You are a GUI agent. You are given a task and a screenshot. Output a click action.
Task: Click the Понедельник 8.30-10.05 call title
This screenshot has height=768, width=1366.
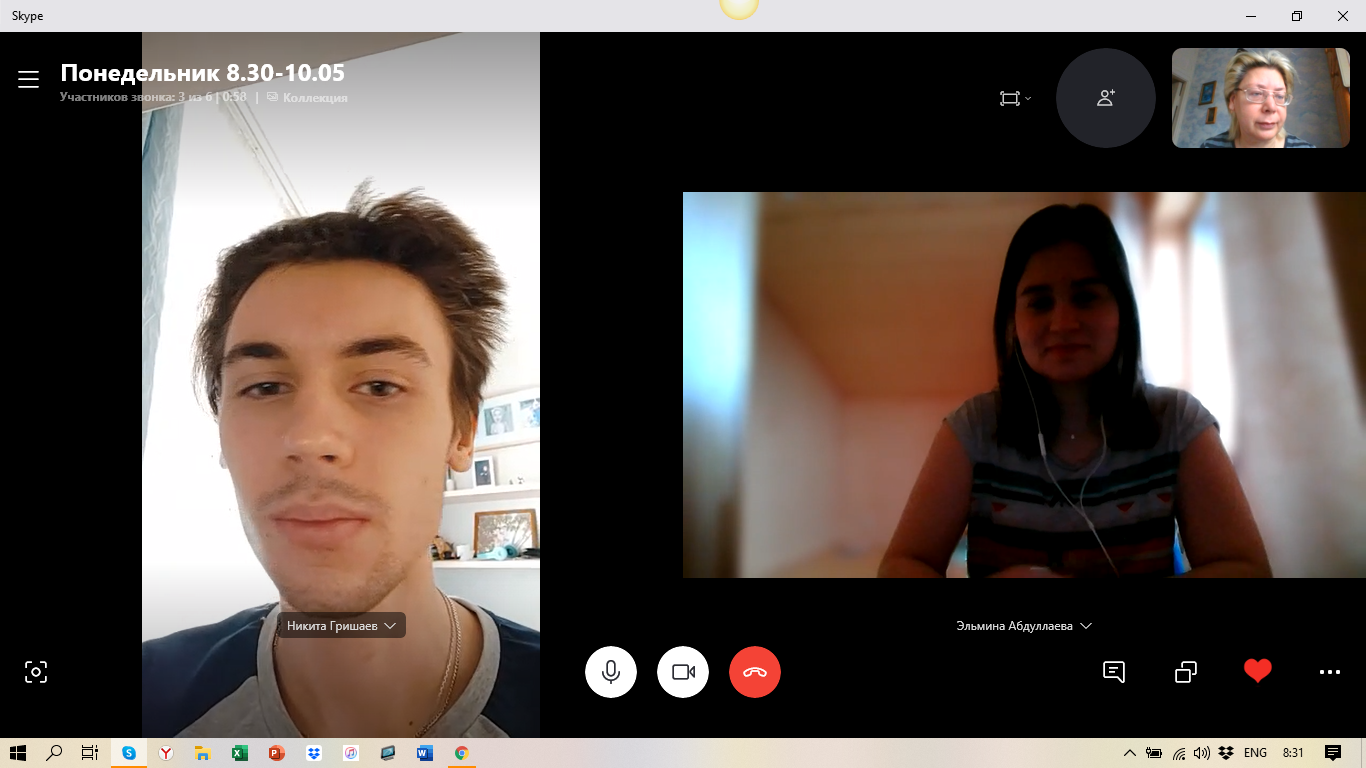(203, 73)
